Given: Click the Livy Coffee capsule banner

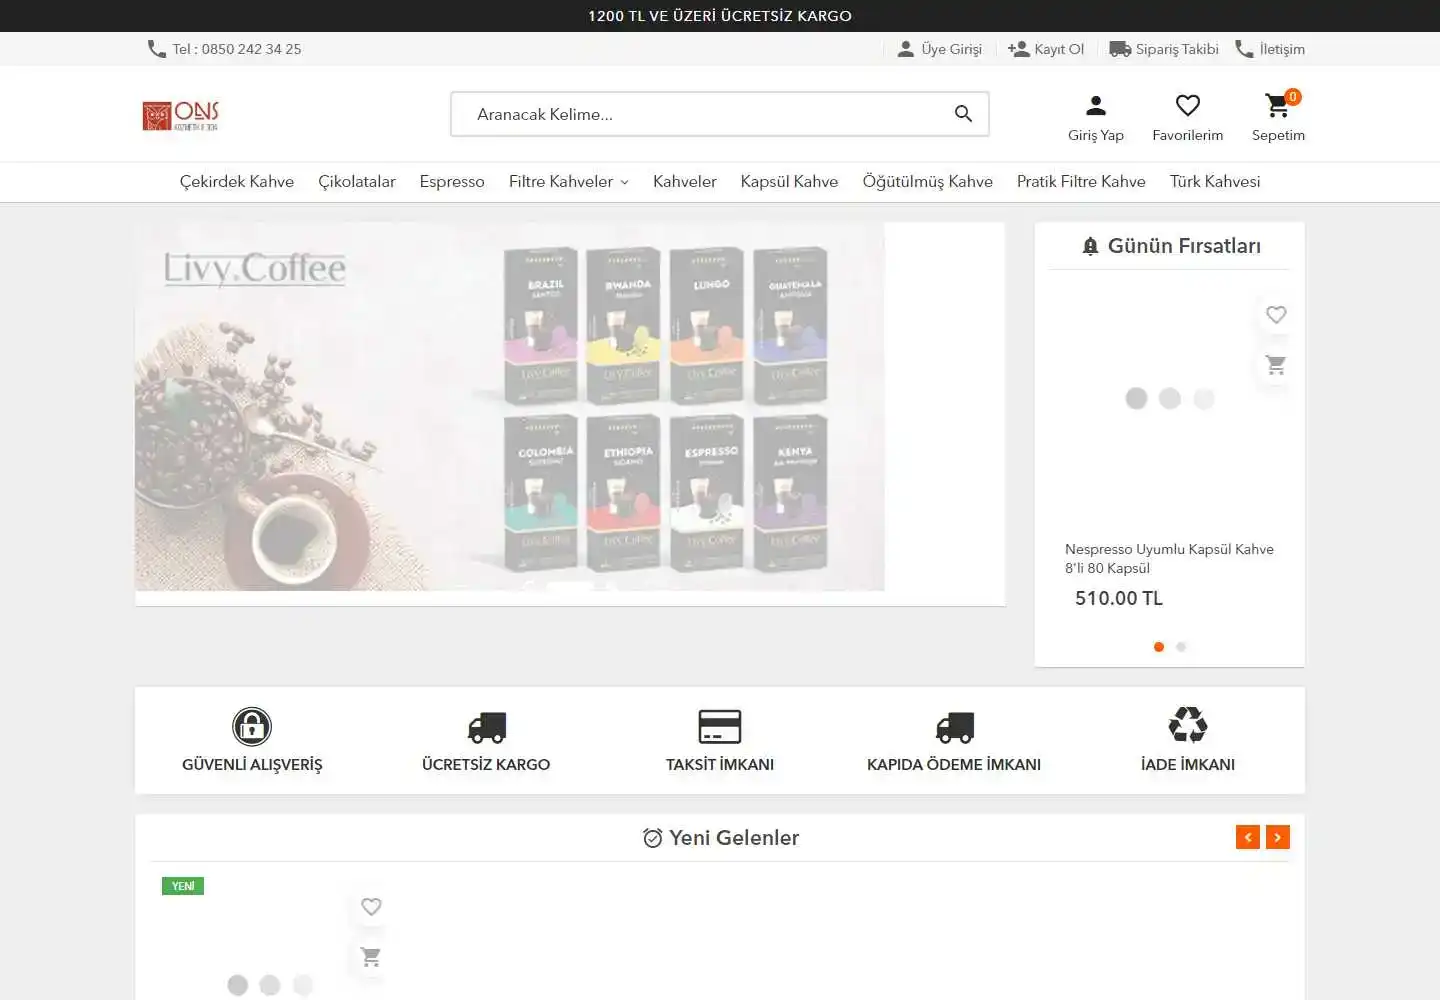Looking at the screenshot, I should (x=510, y=407).
